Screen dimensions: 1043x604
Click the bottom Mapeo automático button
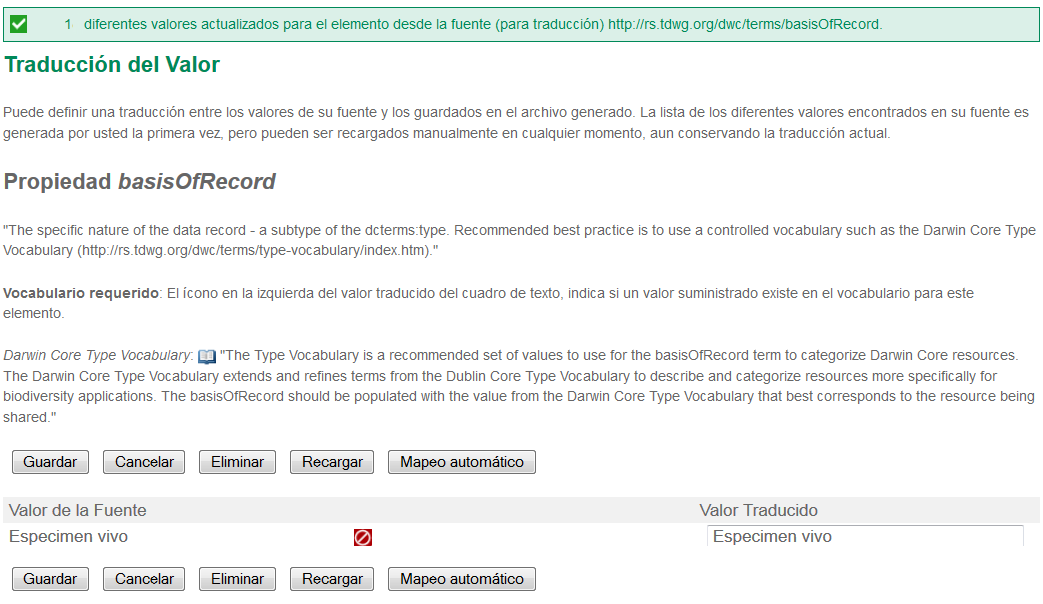point(461,578)
